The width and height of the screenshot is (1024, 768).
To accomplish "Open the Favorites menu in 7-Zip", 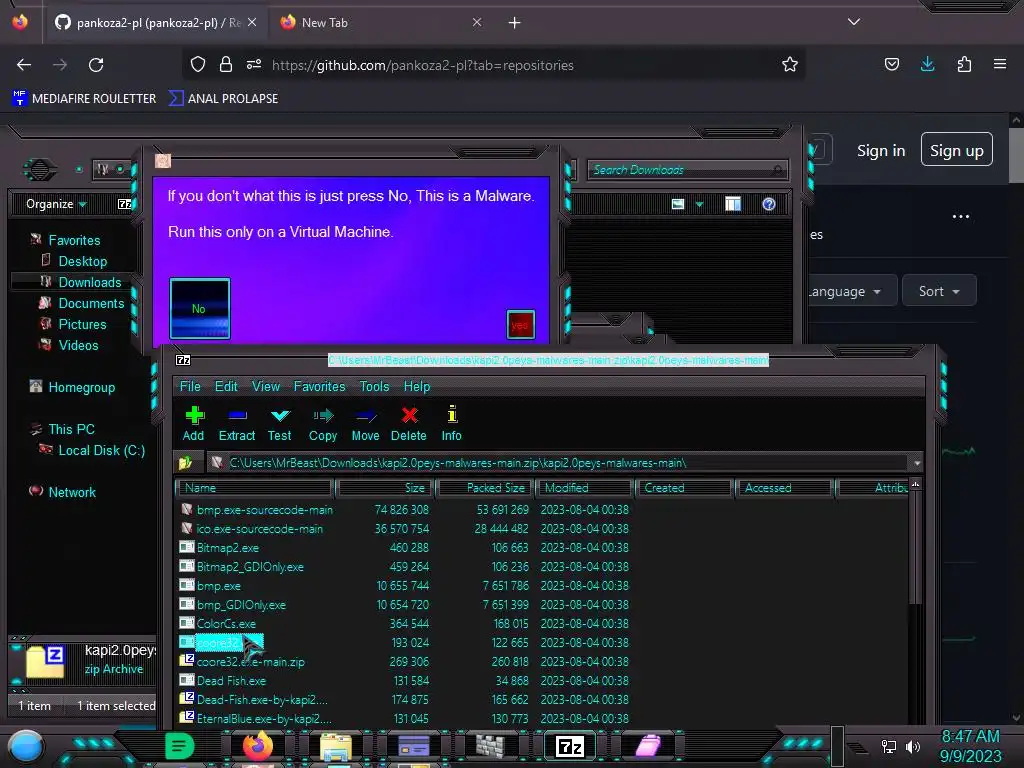I will (x=319, y=387).
